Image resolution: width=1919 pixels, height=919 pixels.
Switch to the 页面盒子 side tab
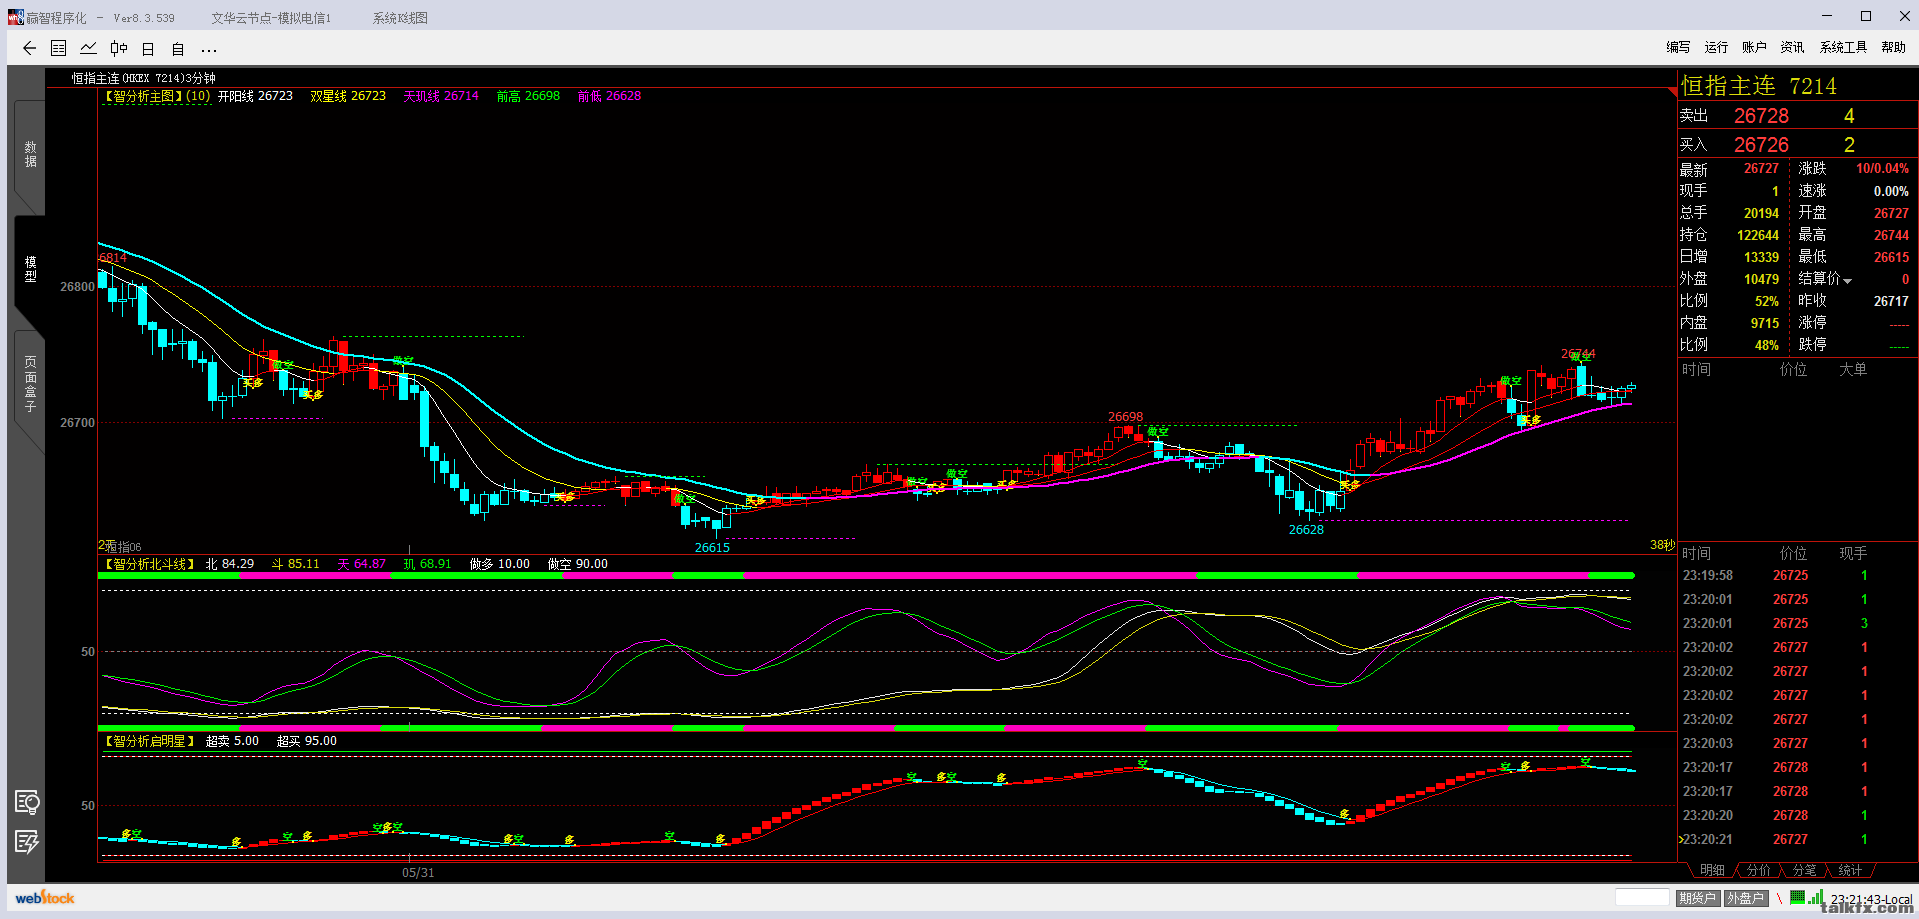(30, 384)
